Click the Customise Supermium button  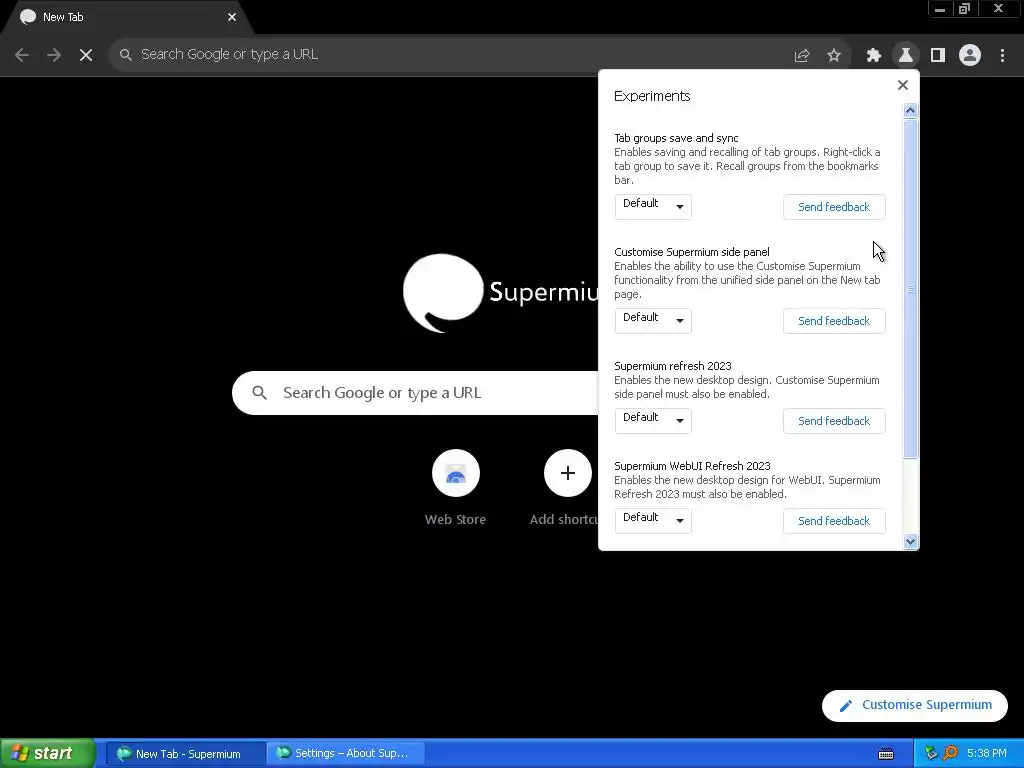(x=914, y=705)
